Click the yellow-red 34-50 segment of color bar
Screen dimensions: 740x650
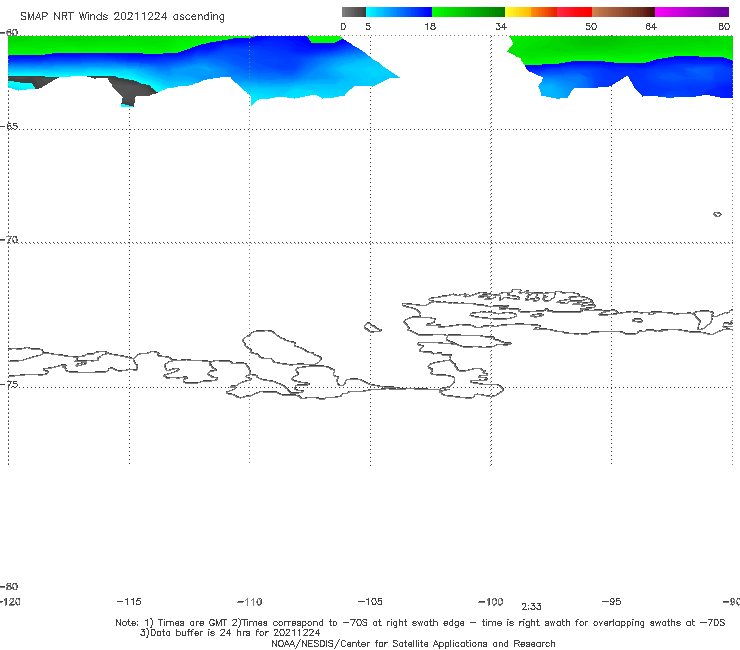pos(548,12)
